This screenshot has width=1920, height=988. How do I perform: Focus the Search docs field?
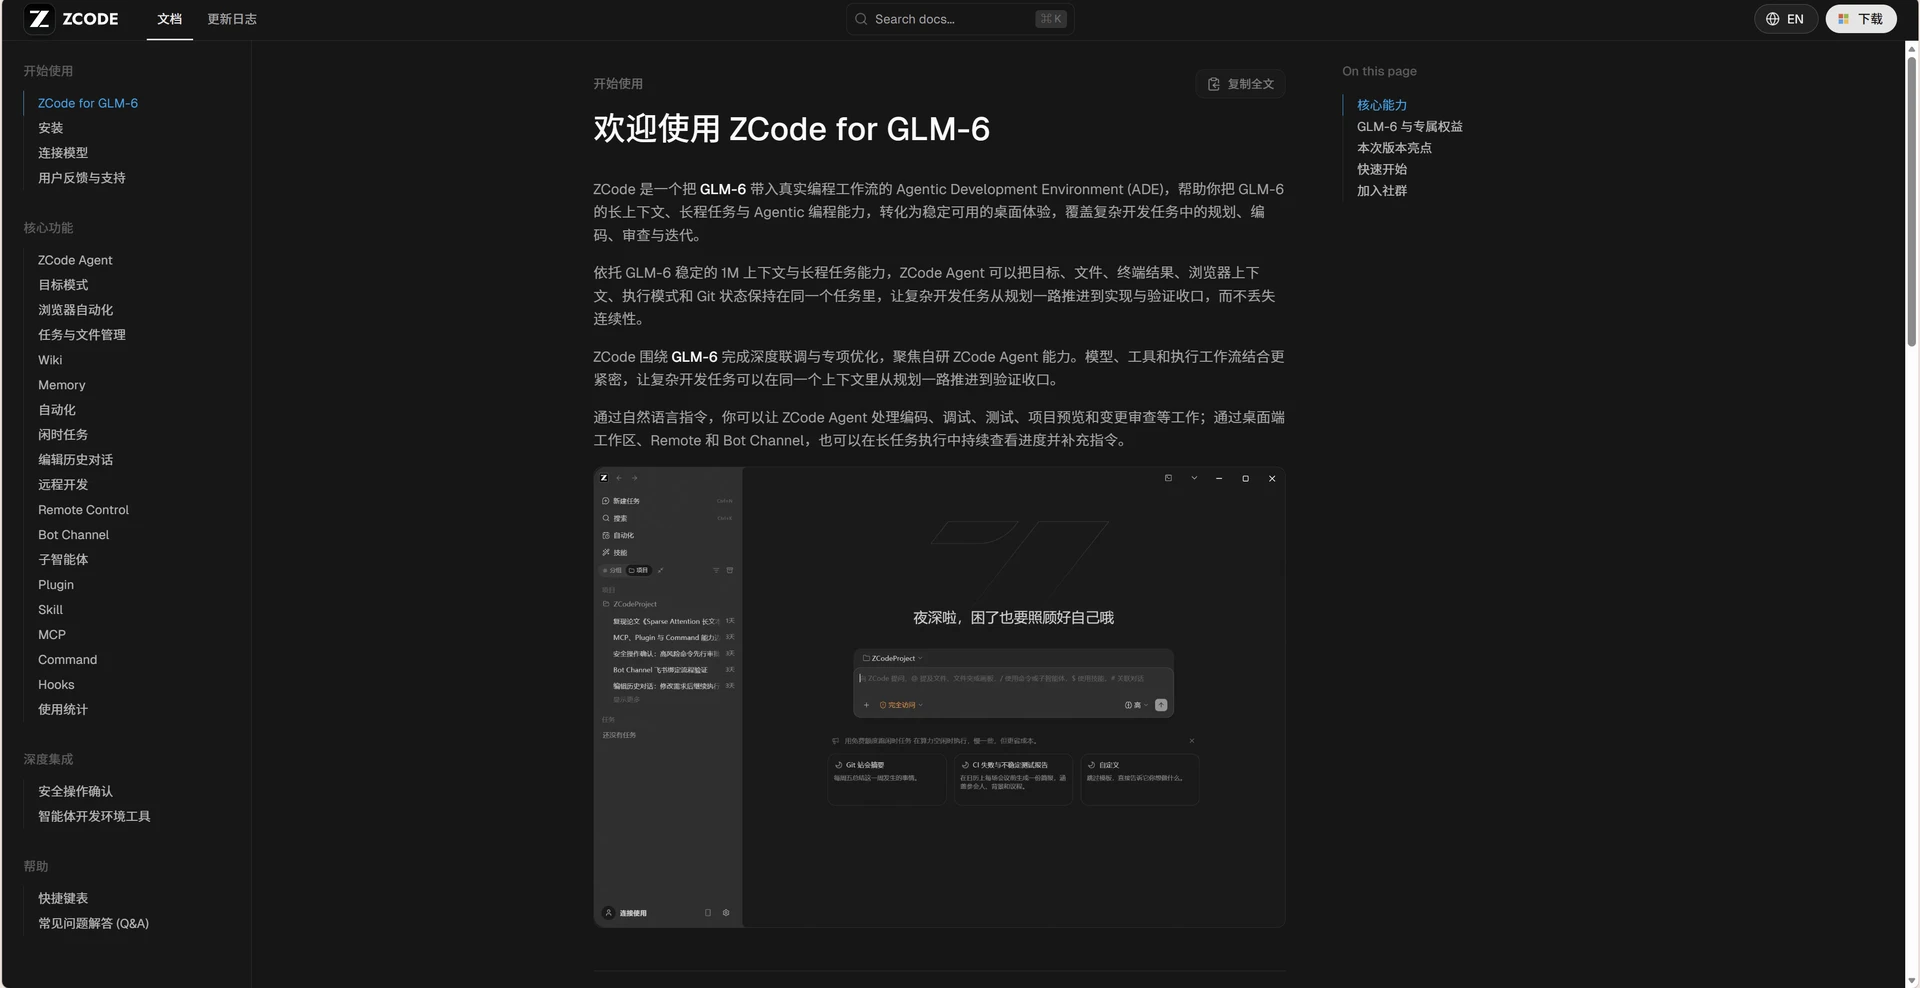click(960, 19)
